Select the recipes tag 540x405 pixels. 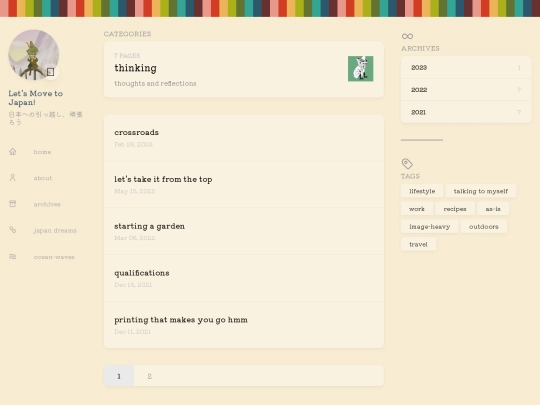pyautogui.click(x=455, y=209)
